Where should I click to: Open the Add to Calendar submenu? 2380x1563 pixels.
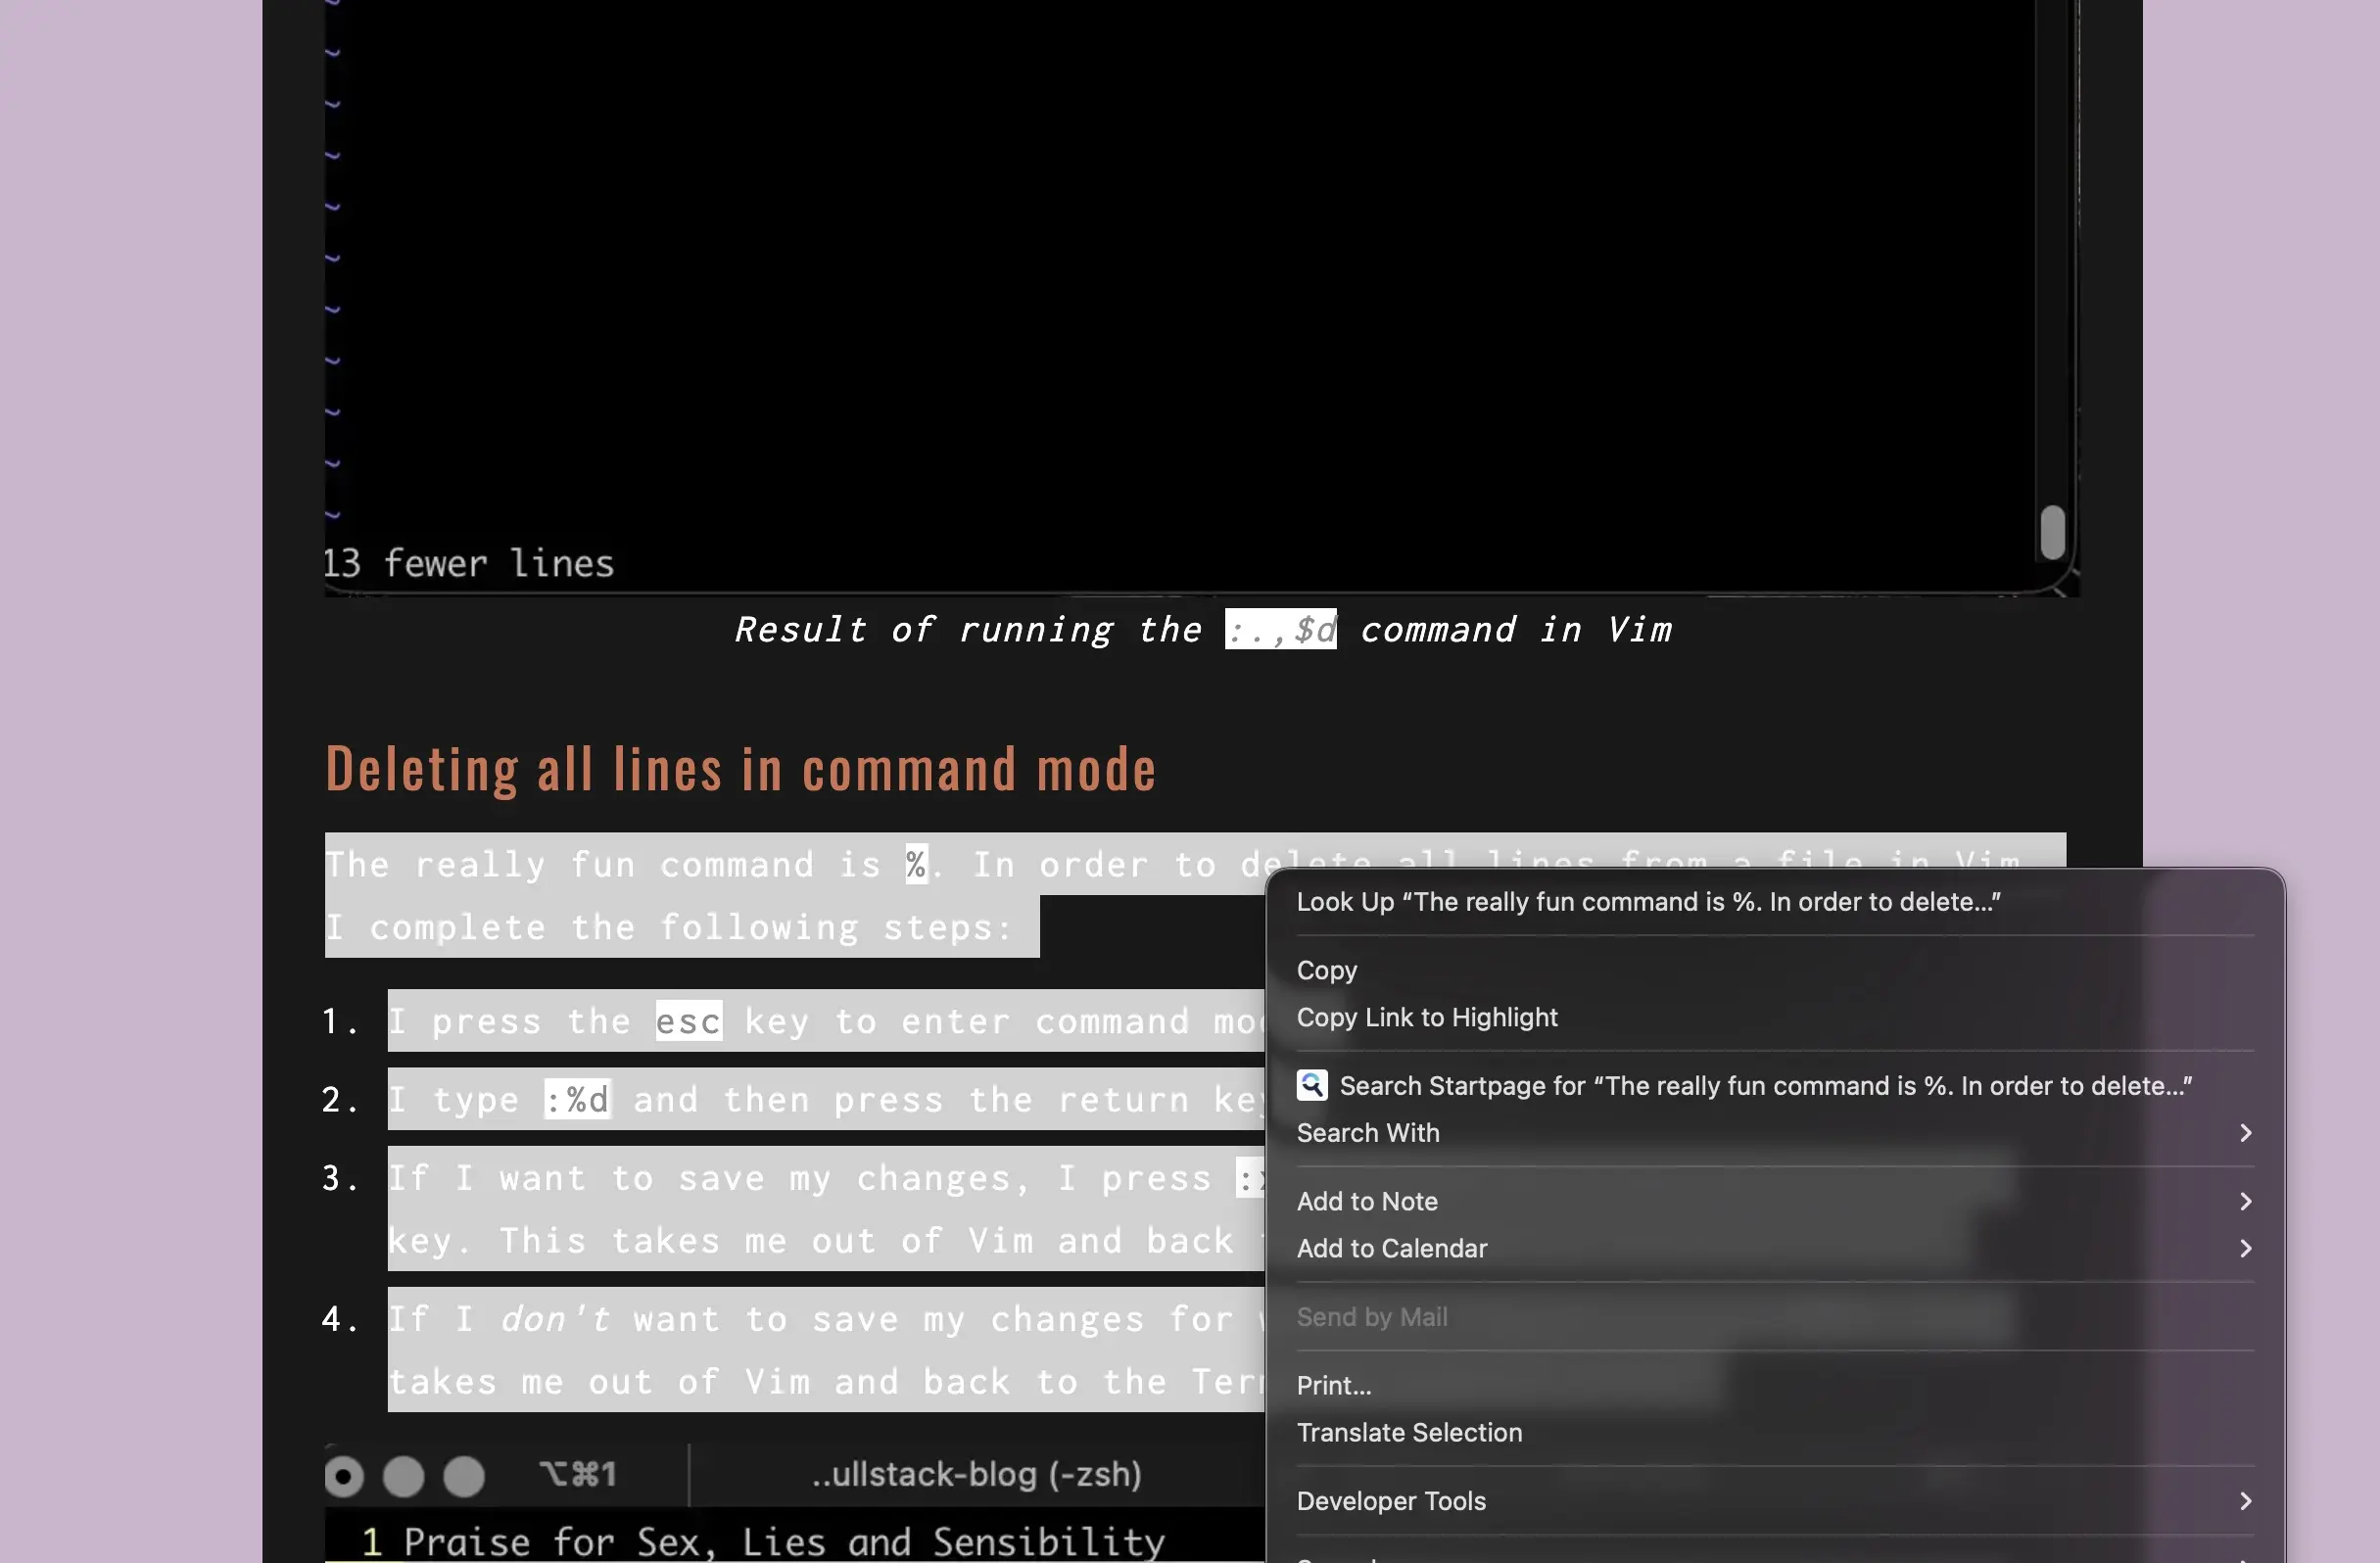[1775, 1248]
